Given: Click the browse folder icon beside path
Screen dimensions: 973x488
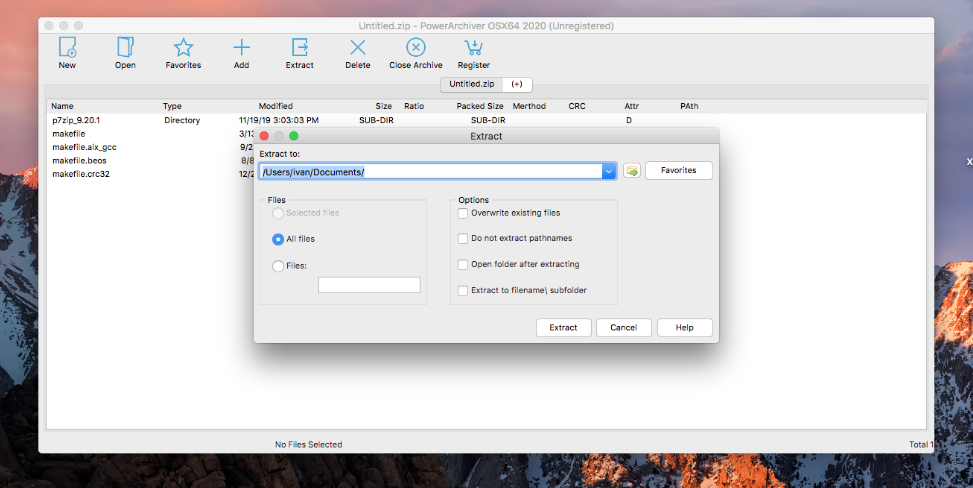Looking at the screenshot, I should click(x=632, y=171).
